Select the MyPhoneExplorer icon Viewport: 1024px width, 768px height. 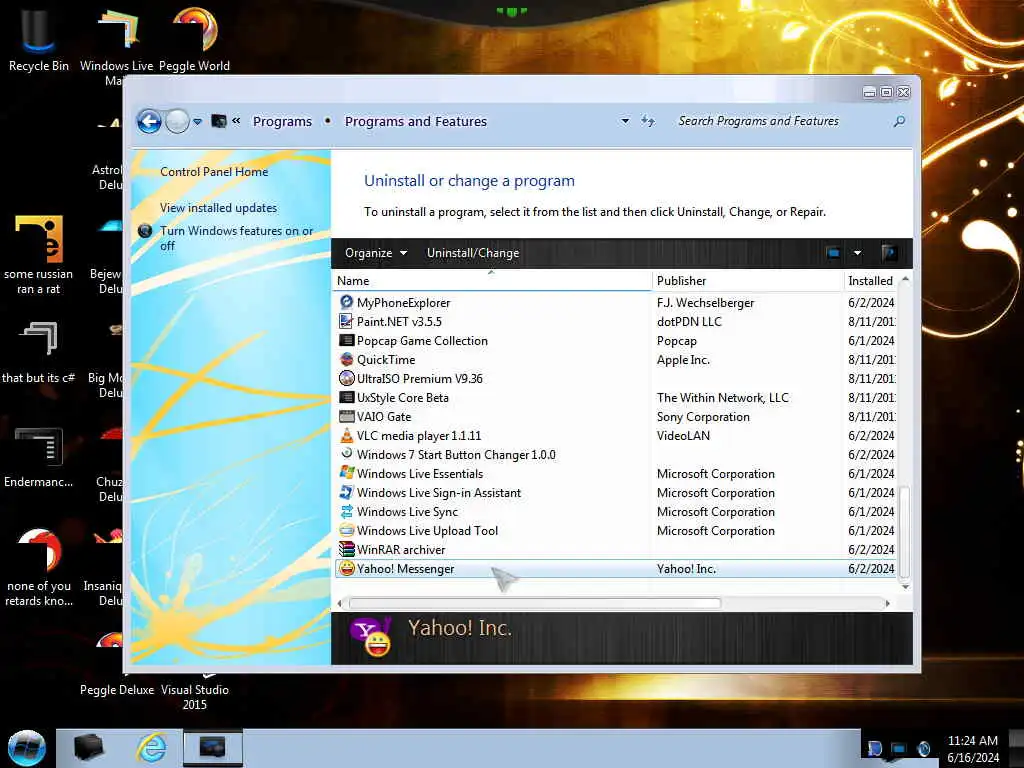click(347, 302)
